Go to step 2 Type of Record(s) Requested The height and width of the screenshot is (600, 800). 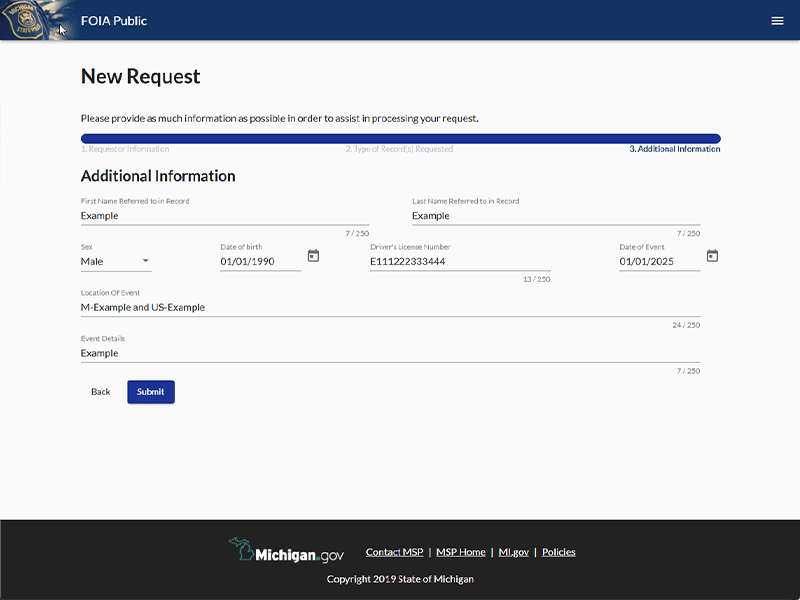click(399, 149)
